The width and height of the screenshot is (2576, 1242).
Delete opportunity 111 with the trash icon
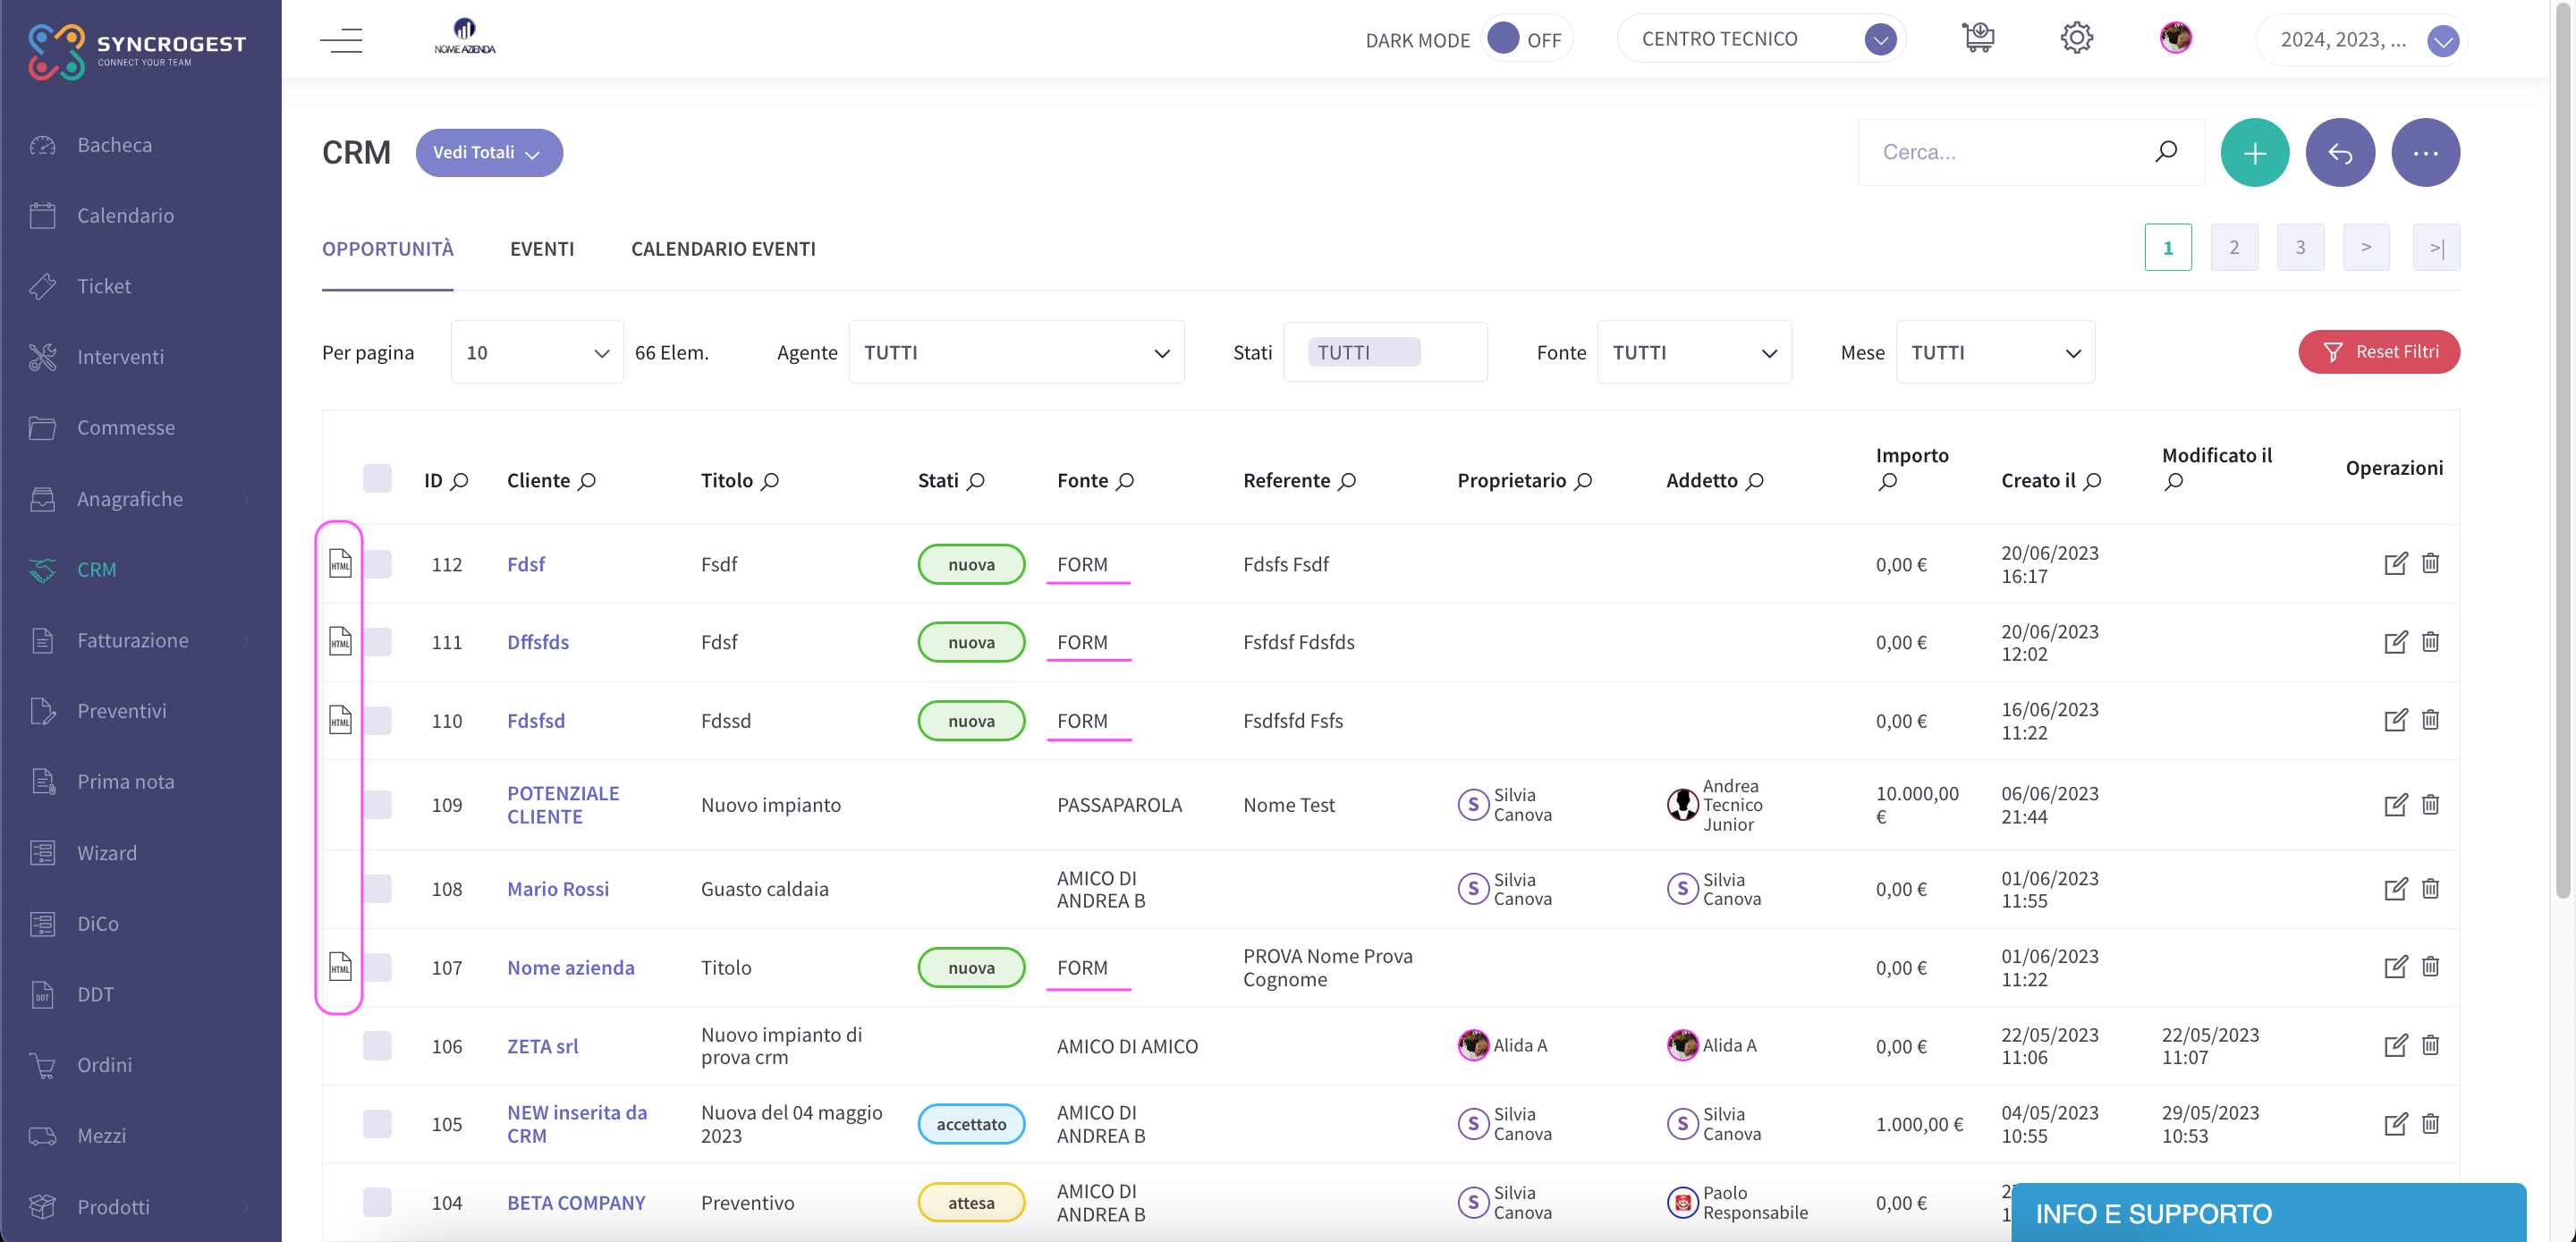[2430, 641]
